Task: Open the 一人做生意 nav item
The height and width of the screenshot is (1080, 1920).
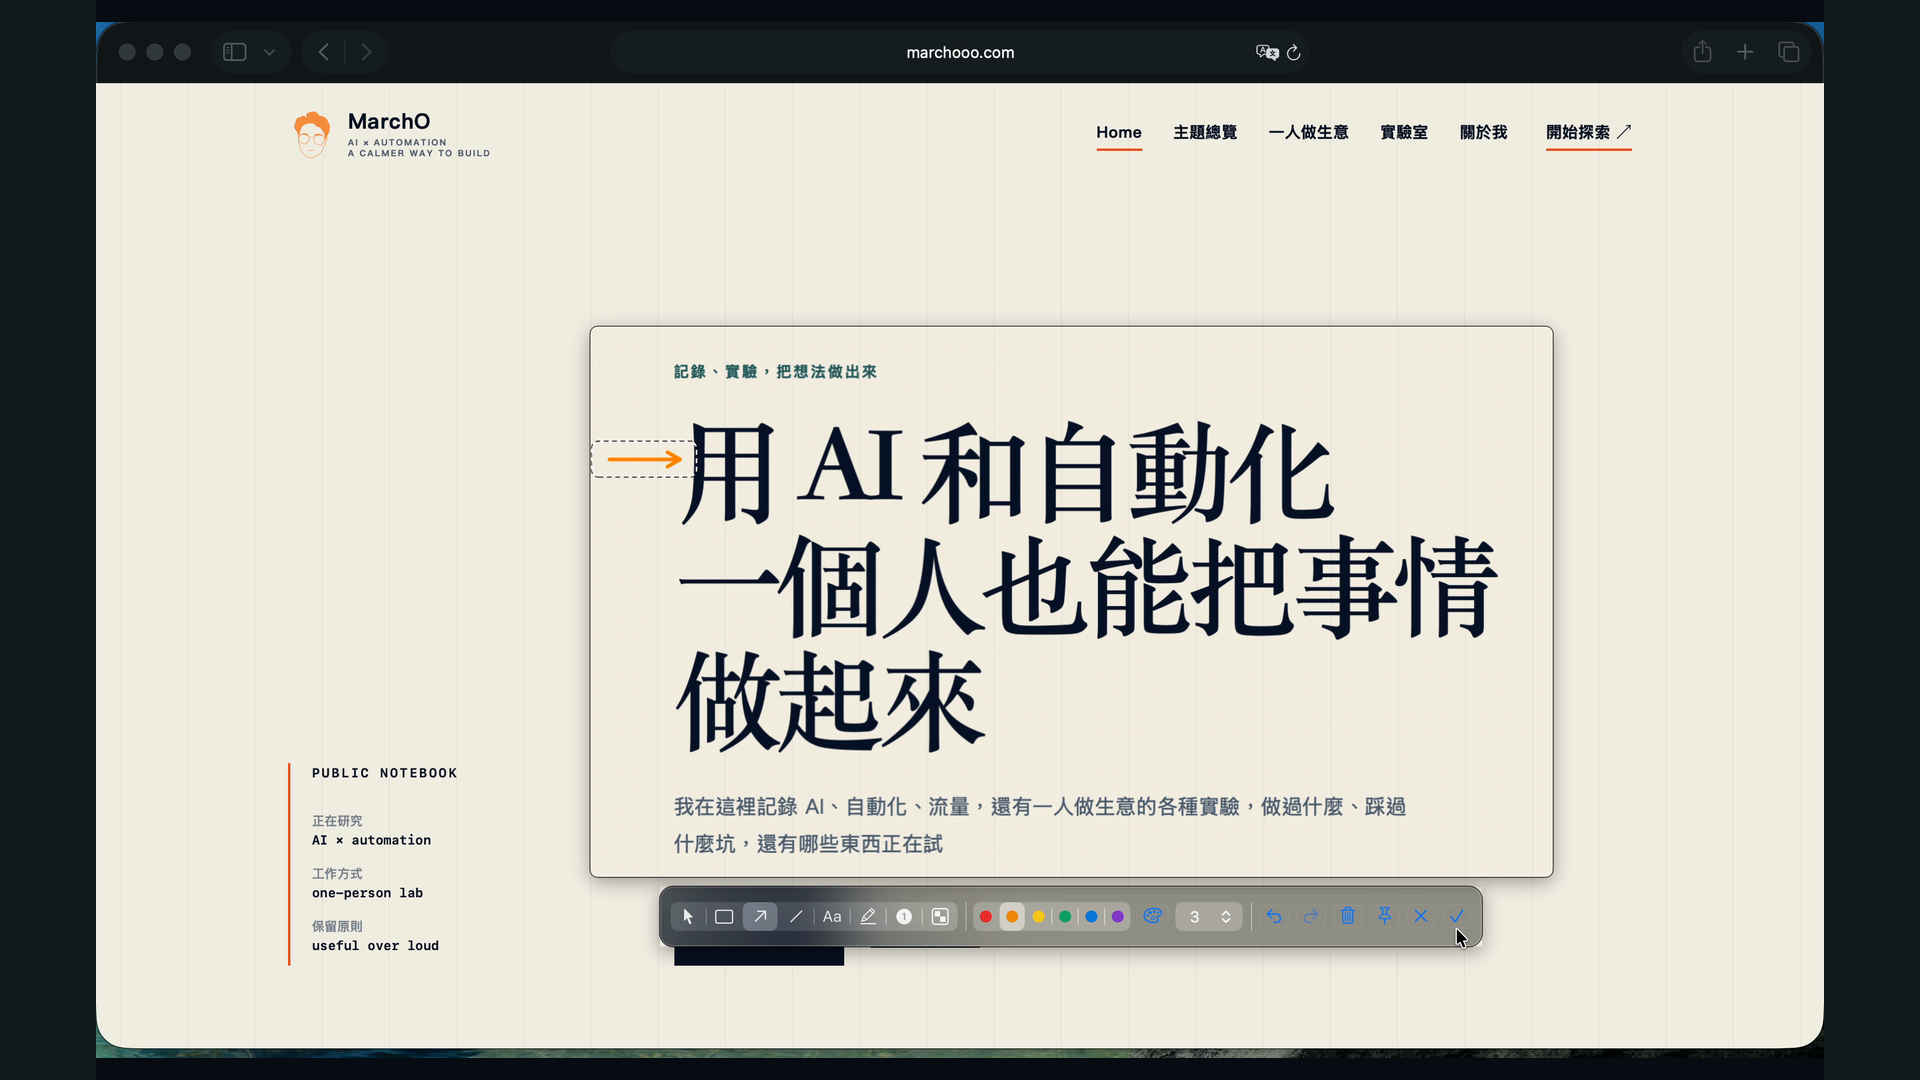Action: click(1308, 132)
